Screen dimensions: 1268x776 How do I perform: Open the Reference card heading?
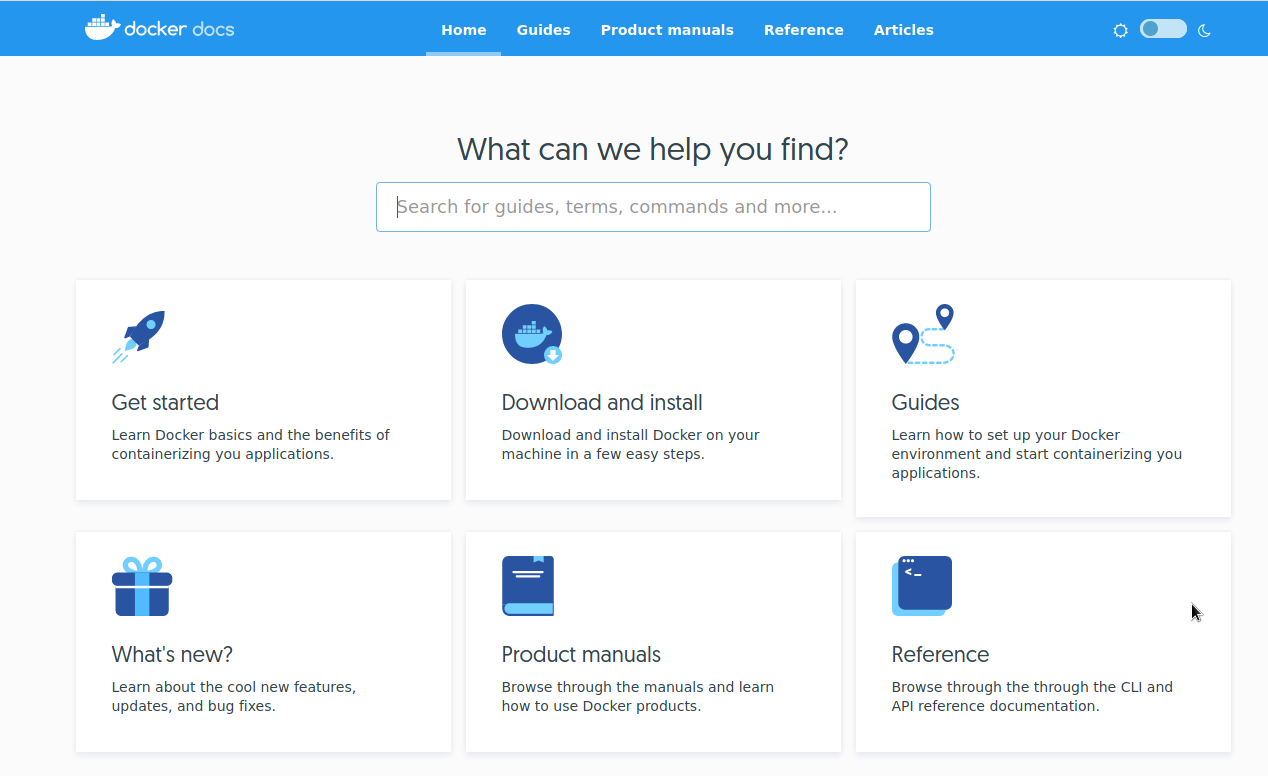pyautogui.click(x=940, y=655)
